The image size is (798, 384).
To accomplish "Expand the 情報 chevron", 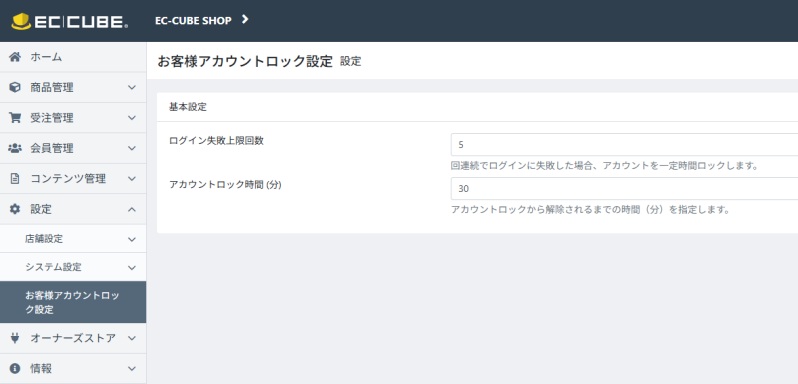I will (132, 369).
